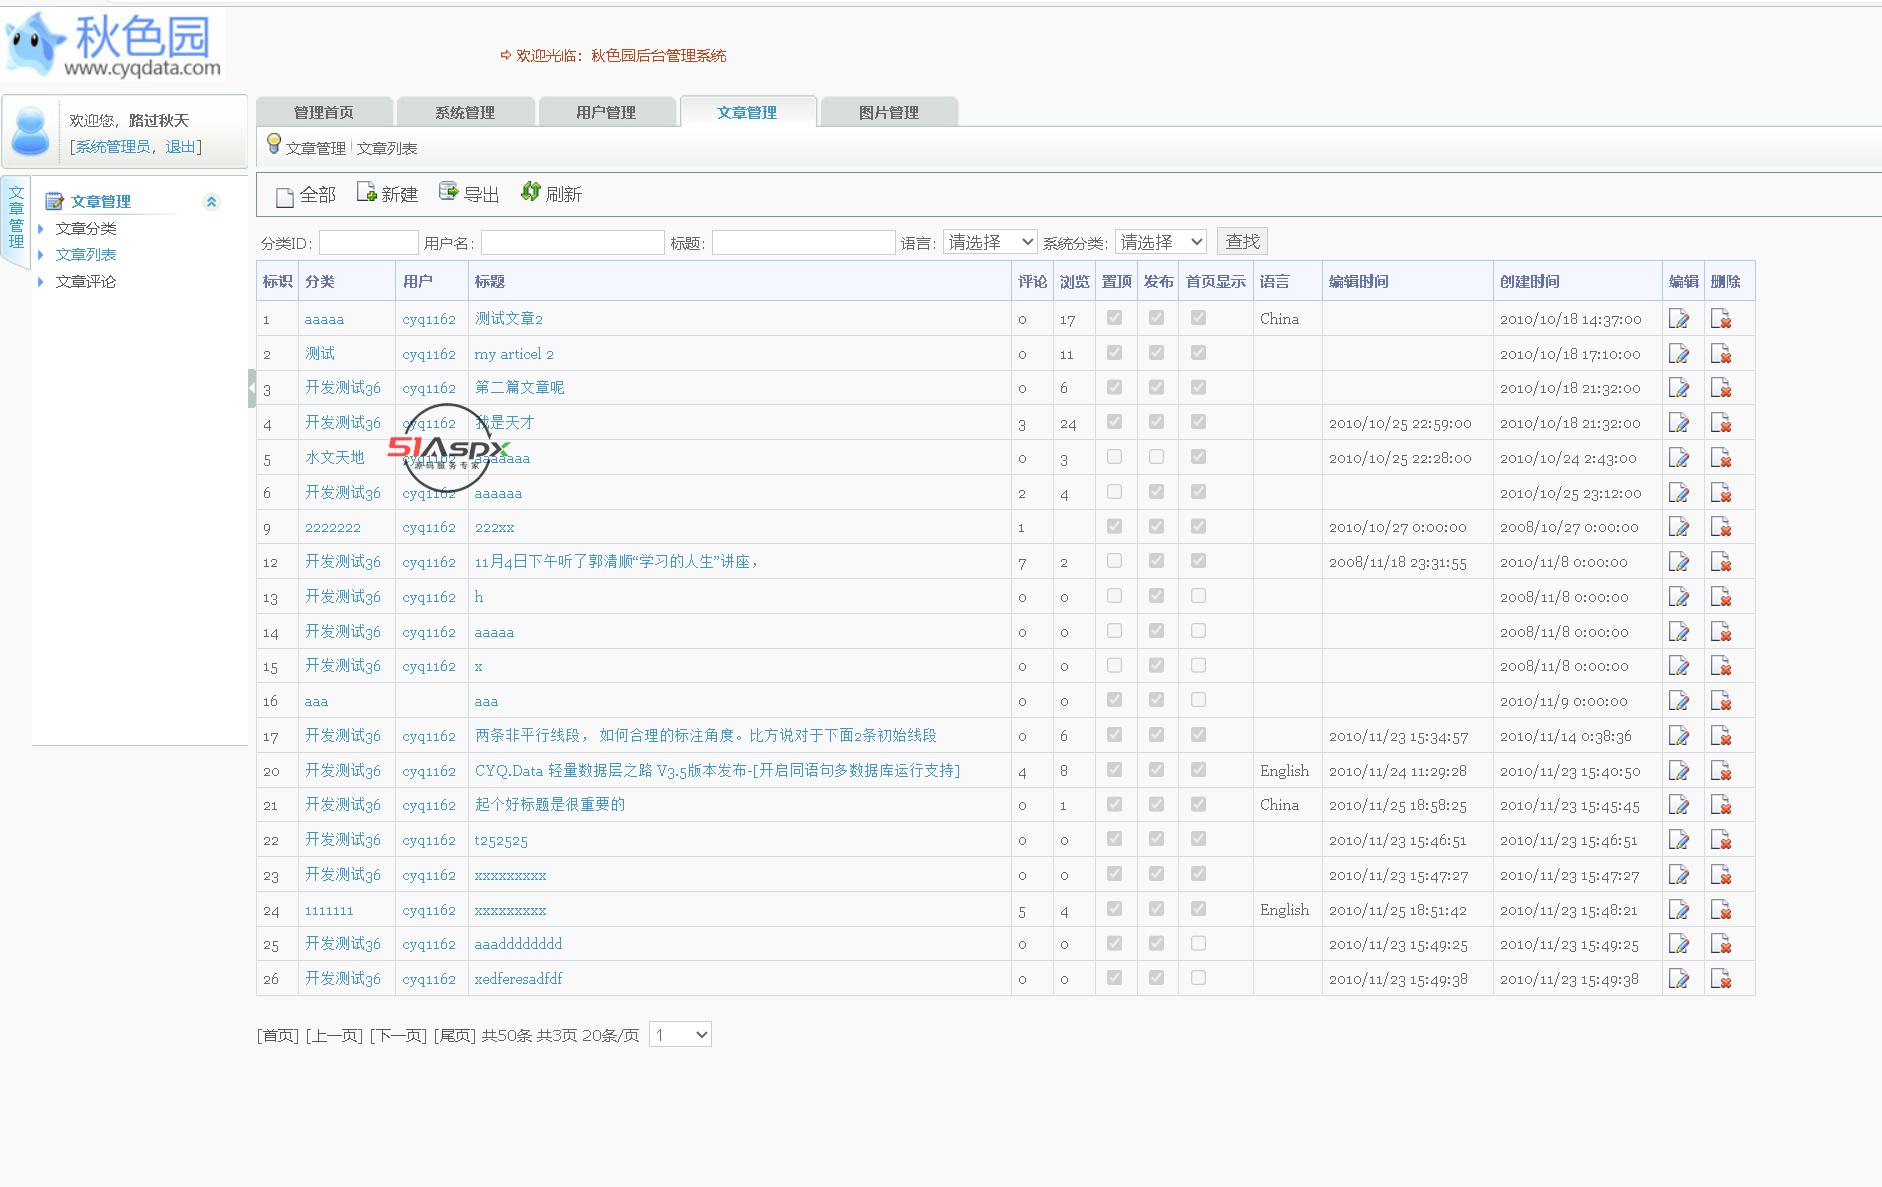The height and width of the screenshot is (1187, 1882).
Task: Click the 退出 logout link
Action: 180,147
